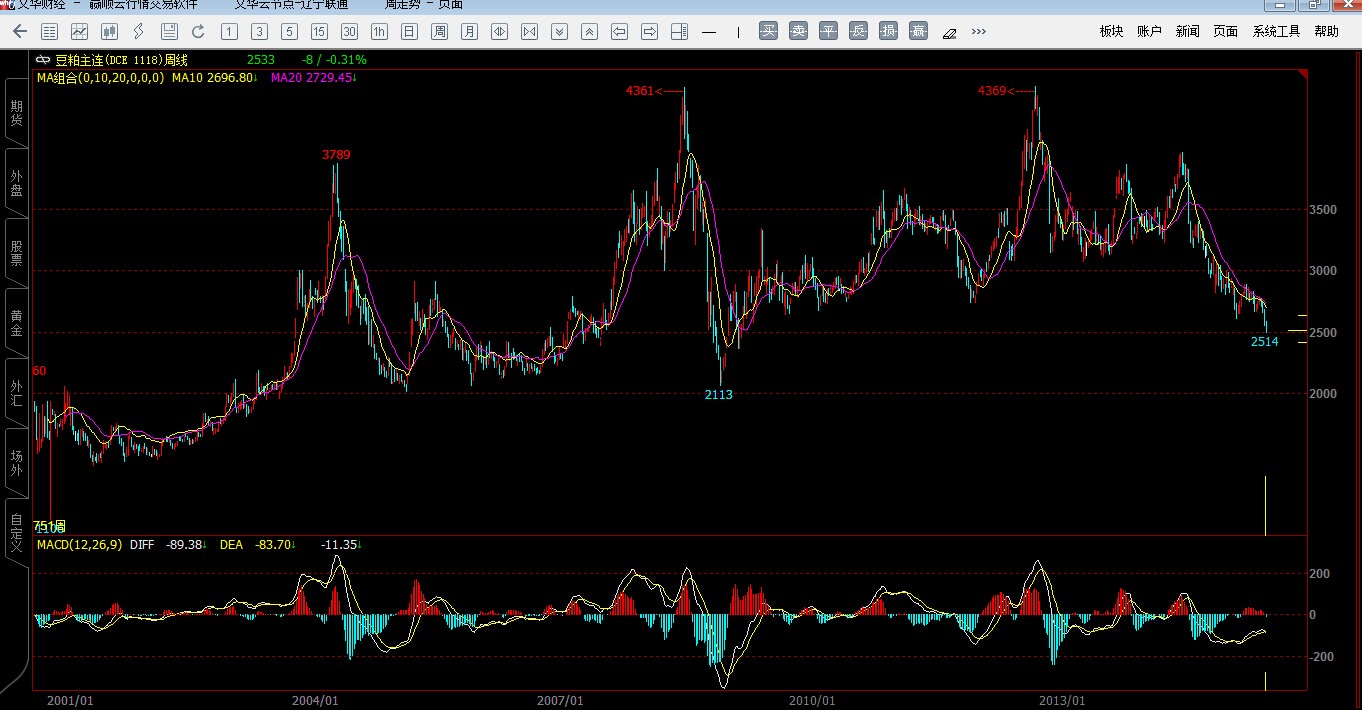The image size is (1362, 710).
Task: Select the 黄金 side tab
Action: 16,322
